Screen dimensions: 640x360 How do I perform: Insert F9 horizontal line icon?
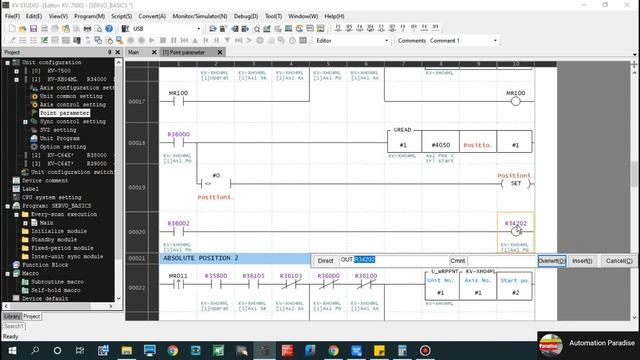424,28
